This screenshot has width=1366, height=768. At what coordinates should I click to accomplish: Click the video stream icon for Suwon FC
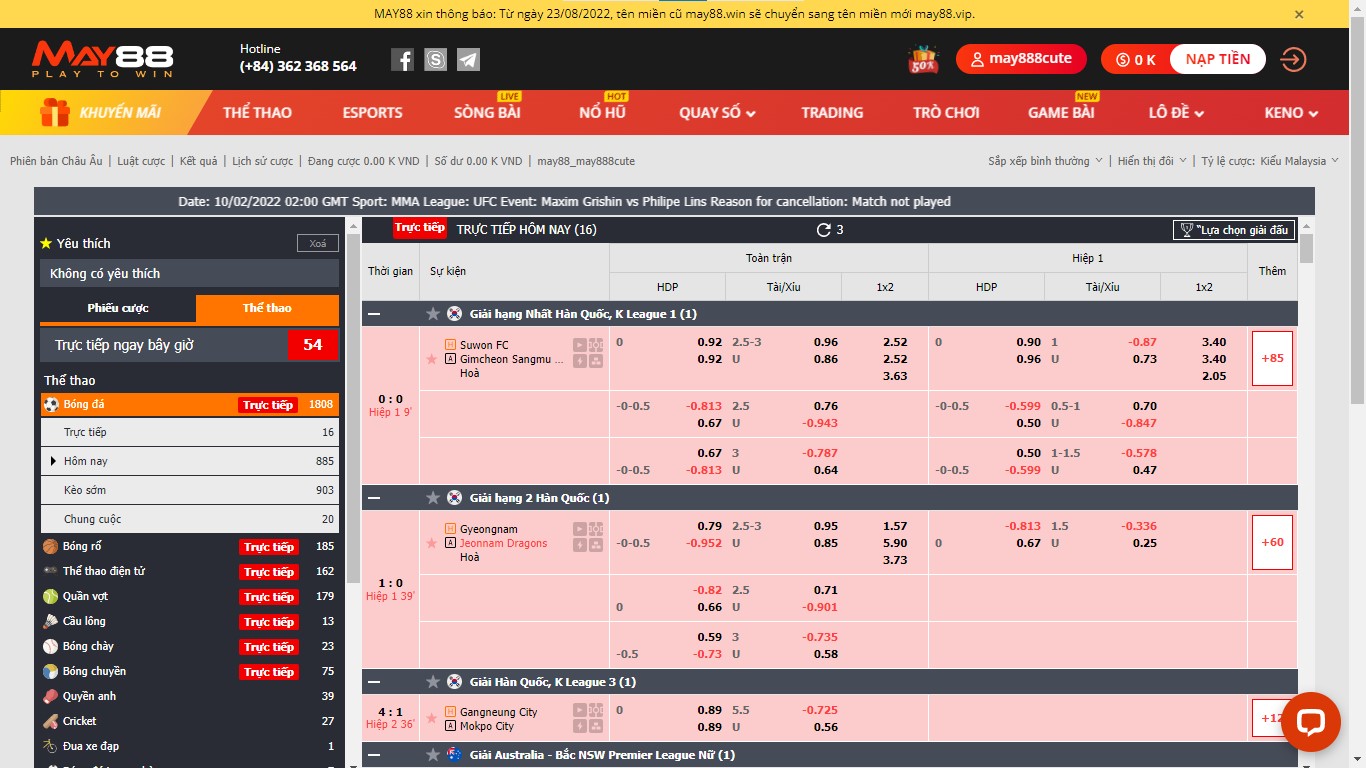580,345
